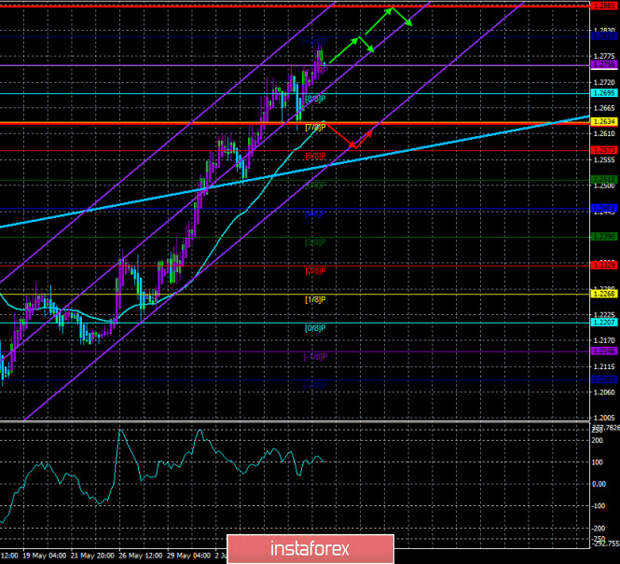Click the red downward forecast arrow
The height and width of the screenshot is (564, 620).
coord(339,137)
